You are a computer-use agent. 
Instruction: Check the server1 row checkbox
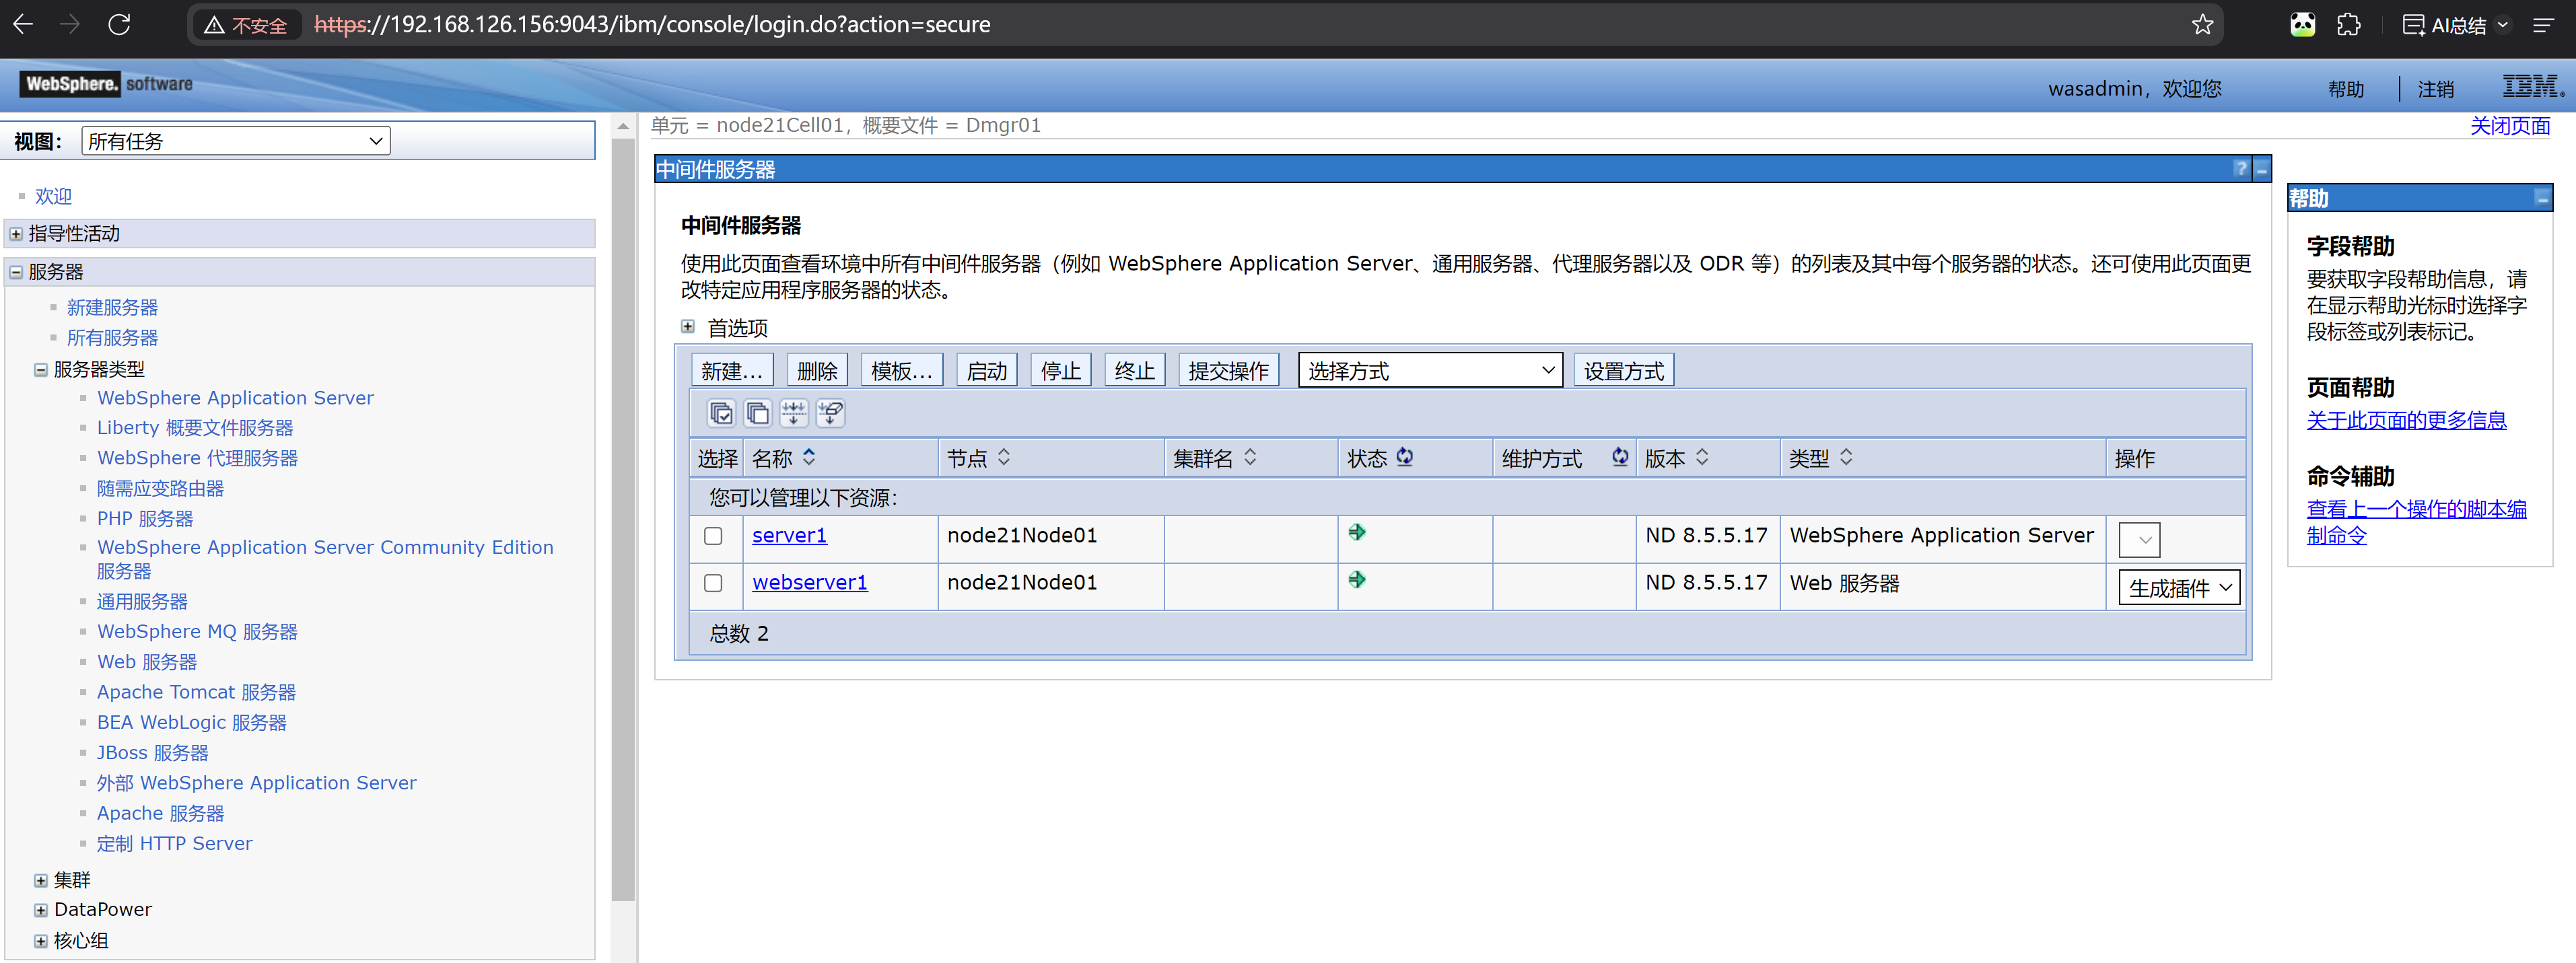(x=713, y=536)
